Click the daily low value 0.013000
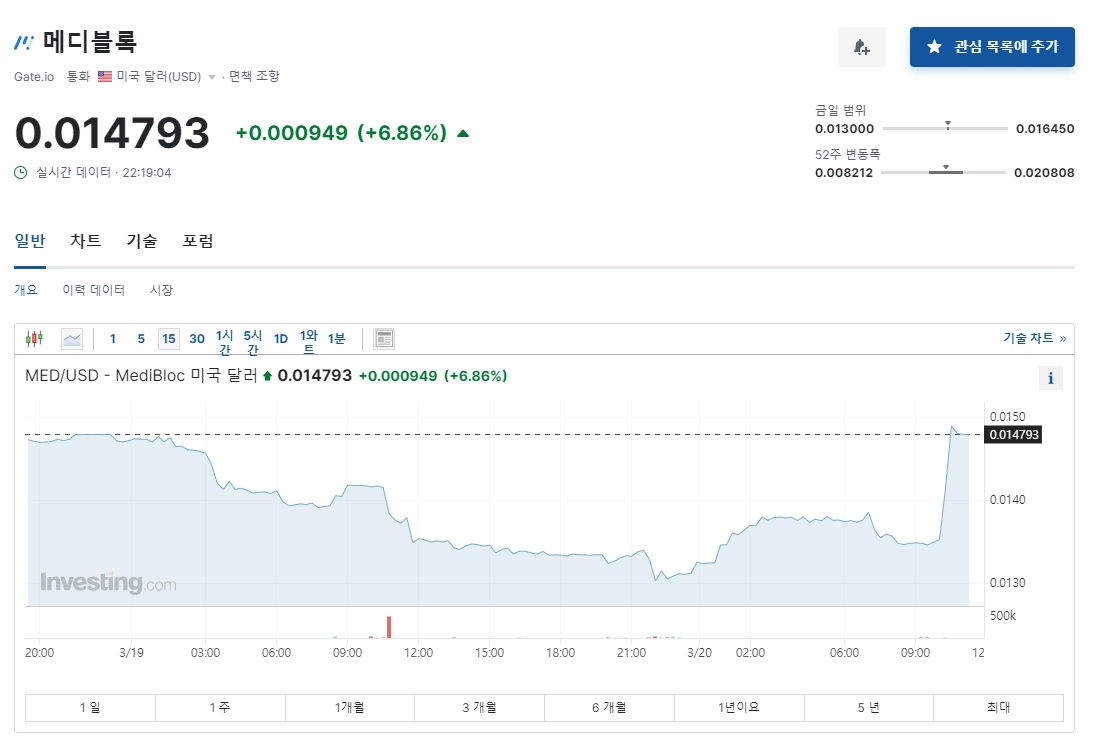The width and height of the screenshot is (1101, 752). (x=844, y=128)
